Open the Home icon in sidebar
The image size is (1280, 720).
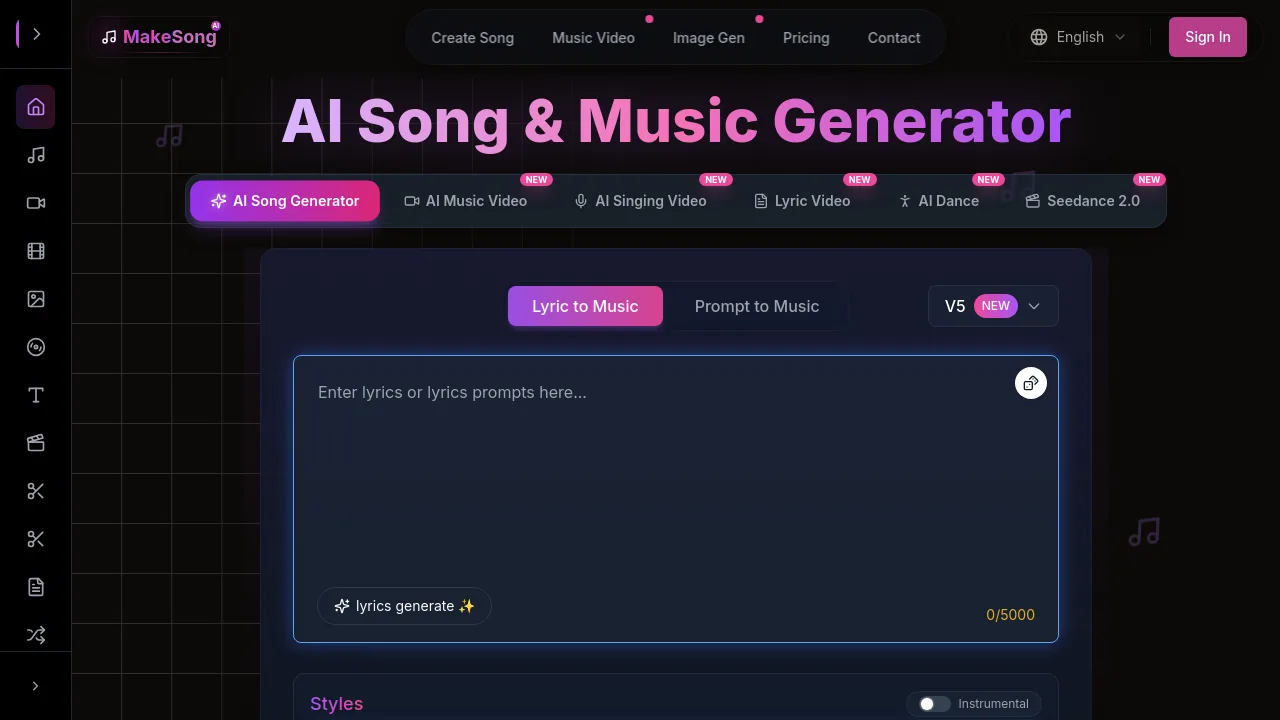tap(35, 107)
